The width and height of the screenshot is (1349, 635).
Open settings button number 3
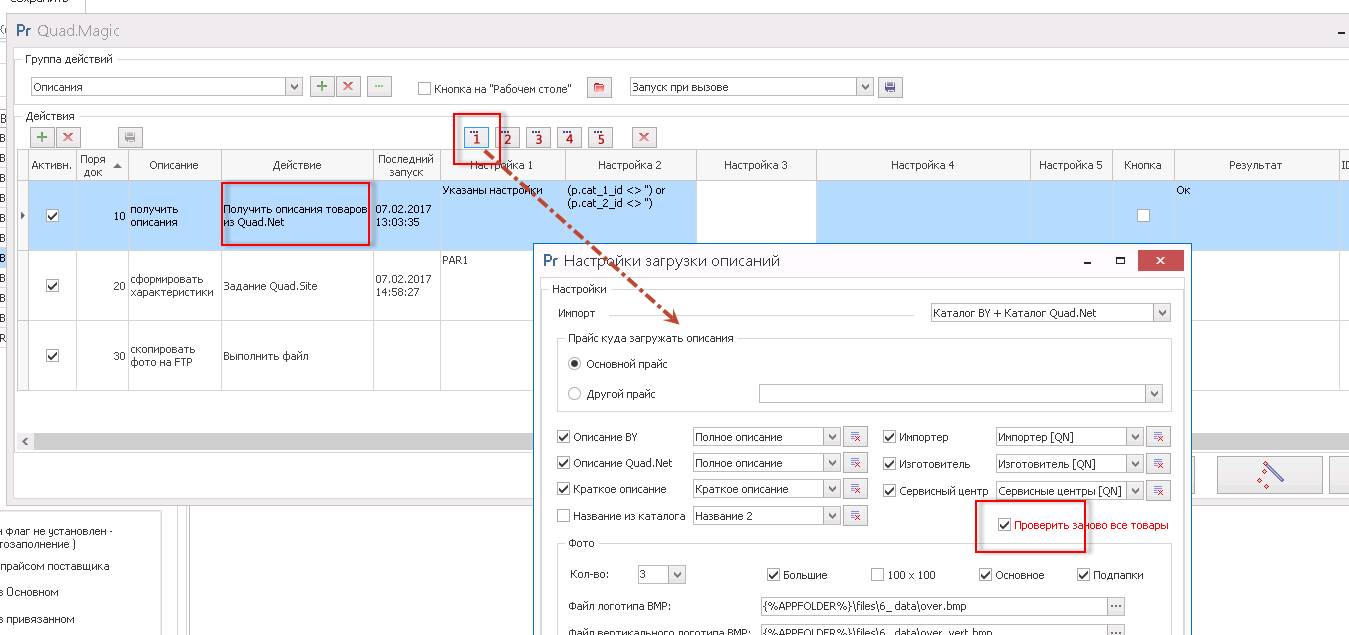coord(539,137)
